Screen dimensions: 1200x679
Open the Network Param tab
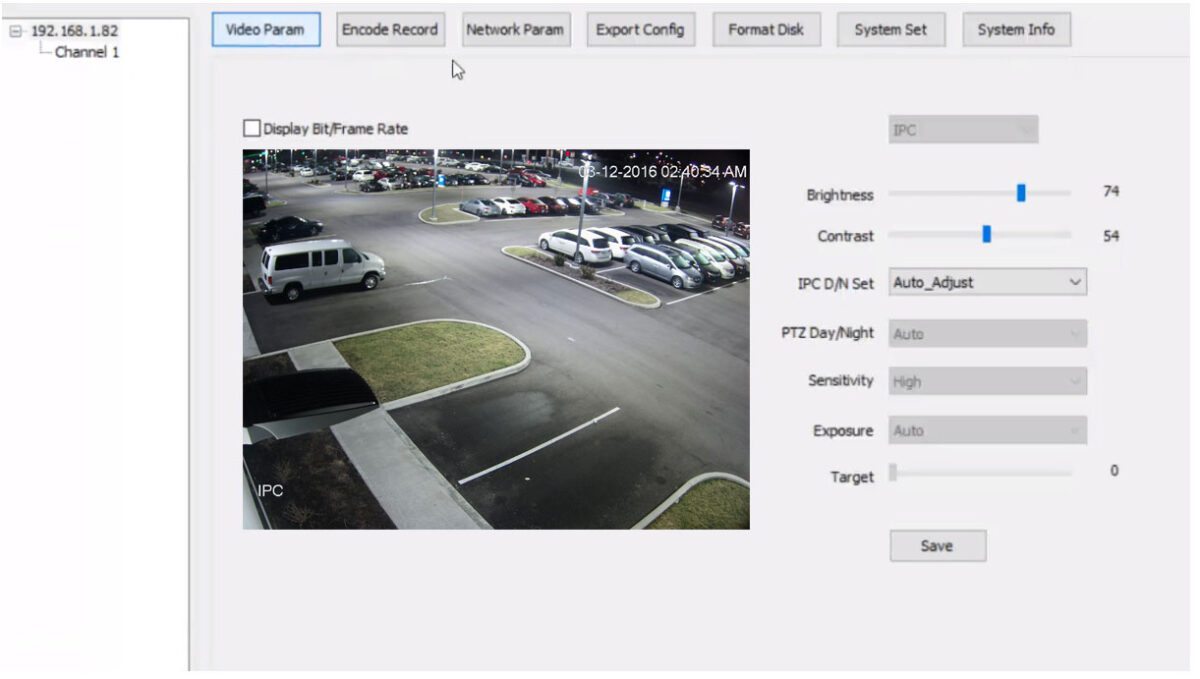(x=515, y=29)
